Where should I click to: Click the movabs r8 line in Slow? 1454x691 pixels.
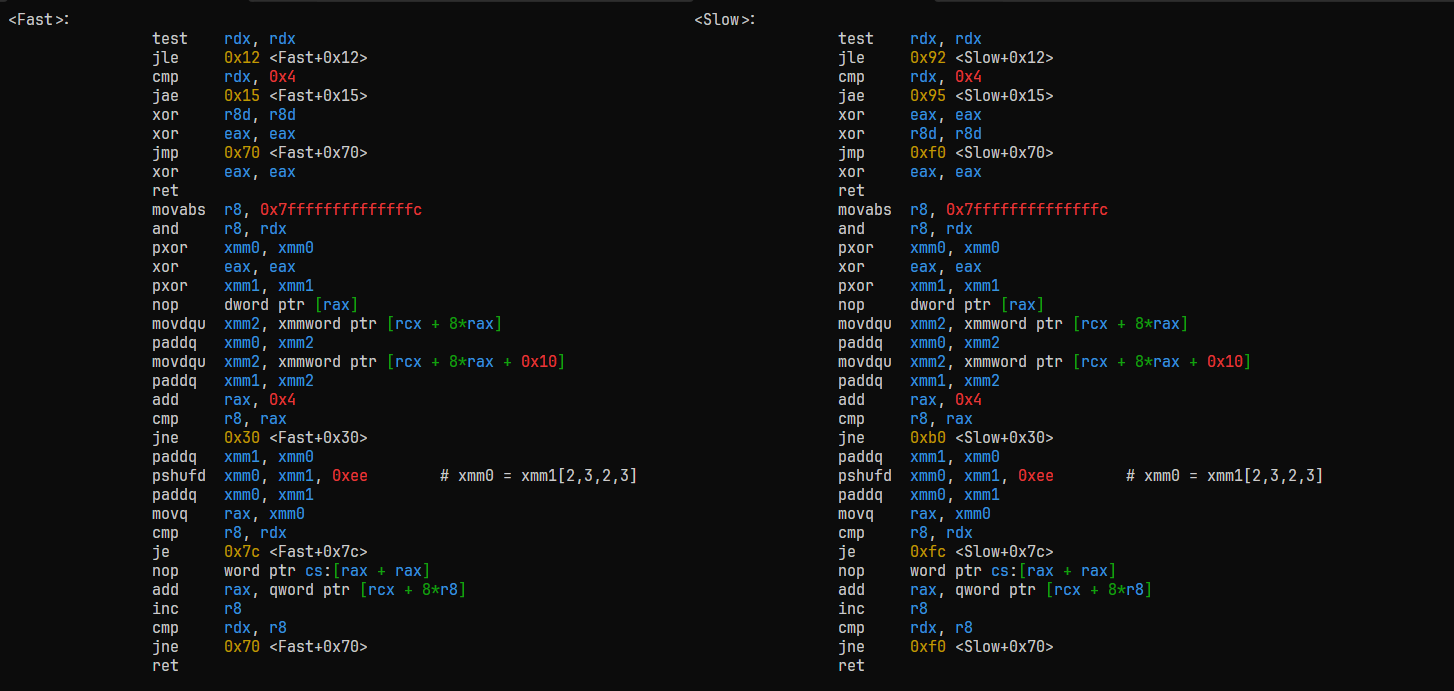(x=973, y=210)
